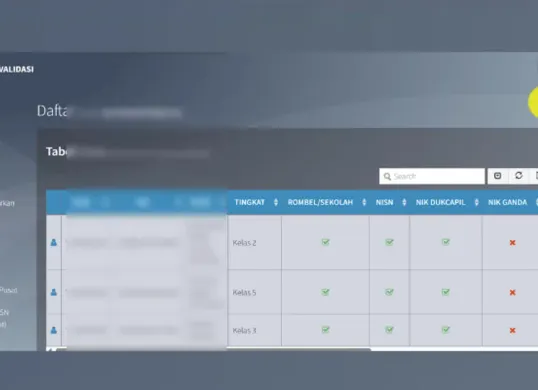Click the refresh icon beside Search box
Screen dimensions: 538x390
(518, 176)
